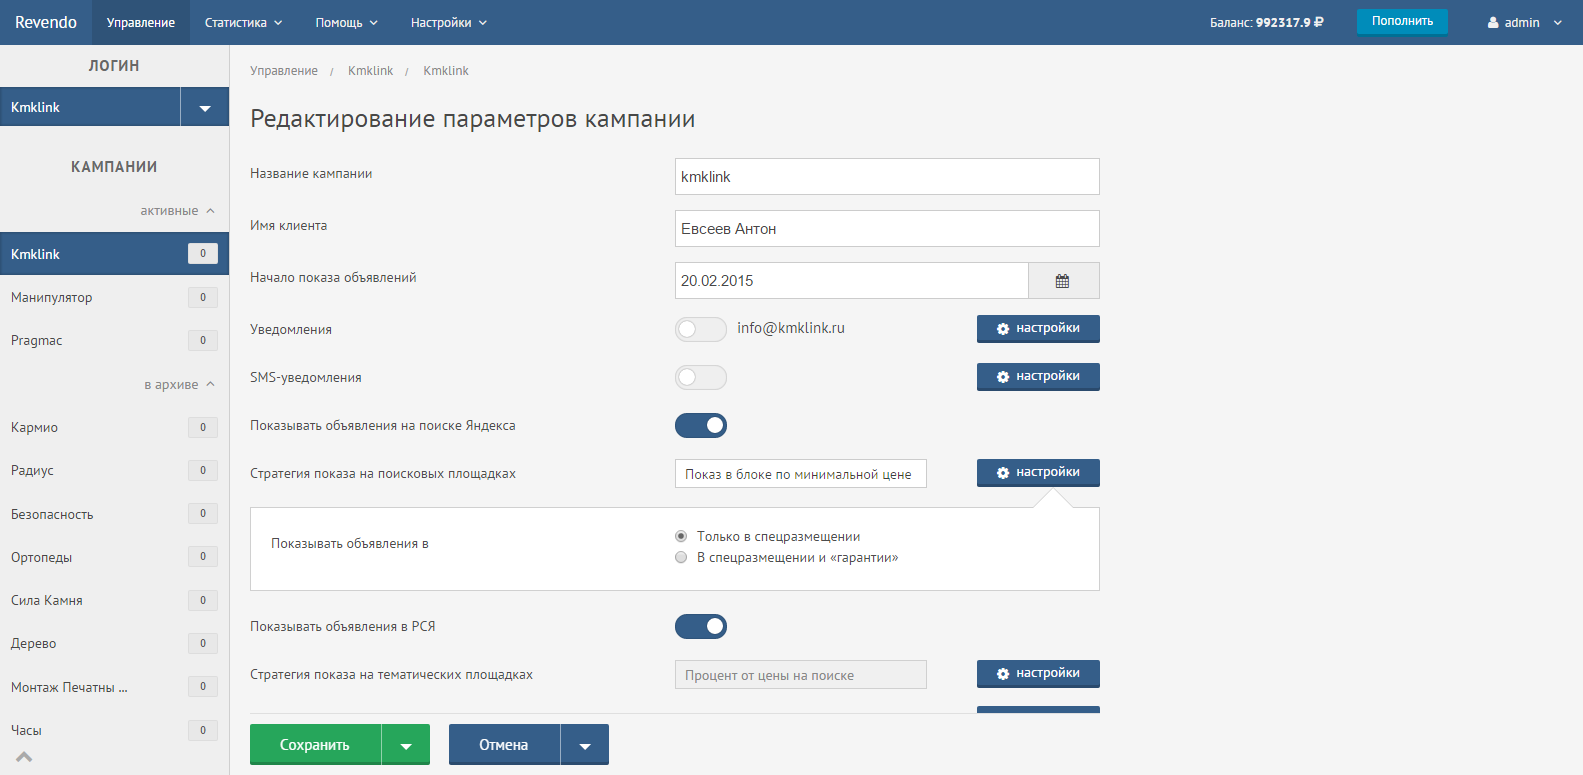Enable email notifications toggle
The height and width of the screenshot is (775, 1583).
coord(700,329)
